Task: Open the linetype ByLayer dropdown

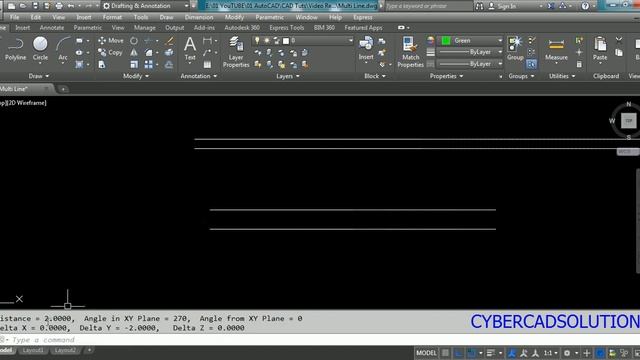Action: [470, 64]
